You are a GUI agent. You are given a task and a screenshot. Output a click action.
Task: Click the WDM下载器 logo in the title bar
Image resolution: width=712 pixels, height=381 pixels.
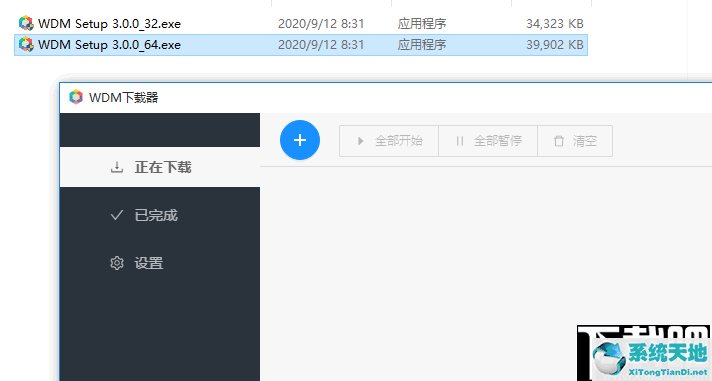(76, 97)
